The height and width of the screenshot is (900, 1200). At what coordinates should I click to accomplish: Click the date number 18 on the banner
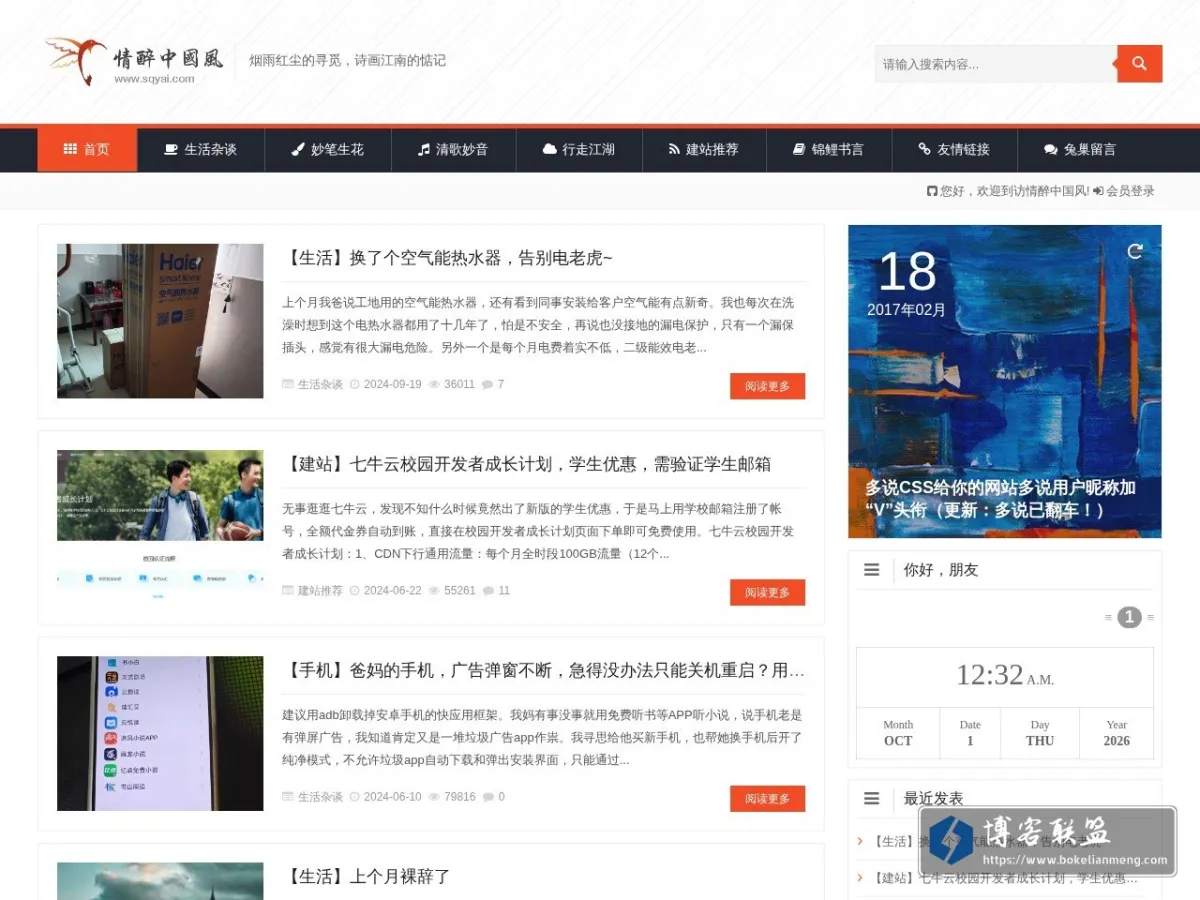pyautogui.click(x=907, y=271)
